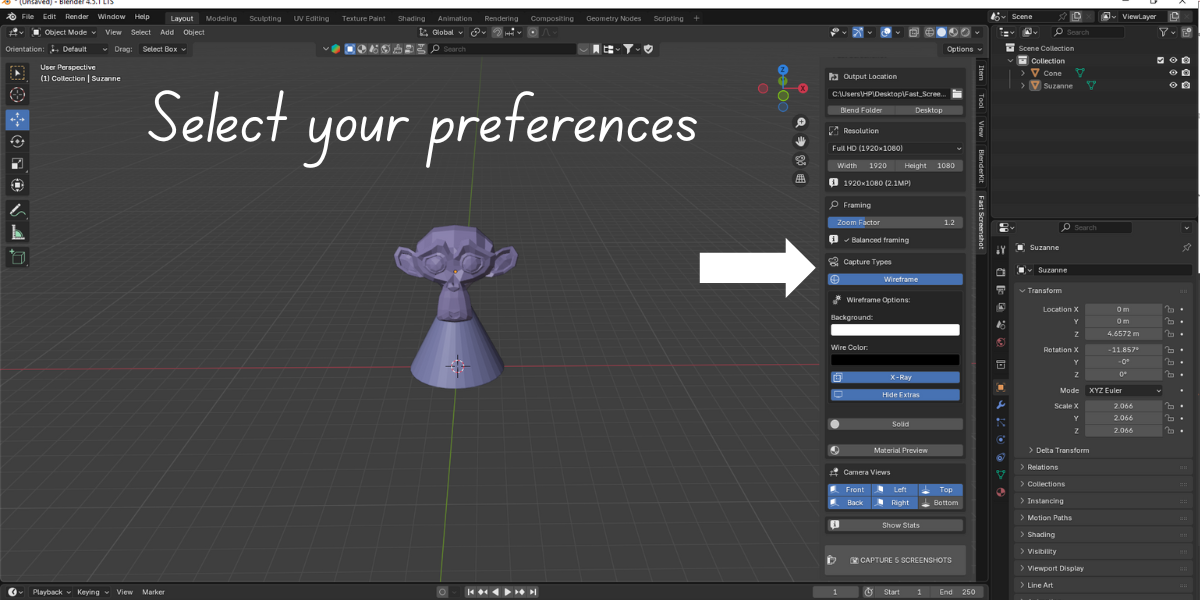Screen dimensions: 1200x600
Task: Expand the Delta Transform section
Action: coord(1062,450)
